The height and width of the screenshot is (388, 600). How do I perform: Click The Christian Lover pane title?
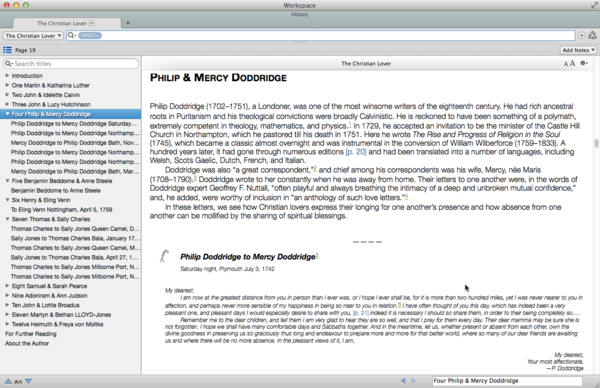coord(366,64)
